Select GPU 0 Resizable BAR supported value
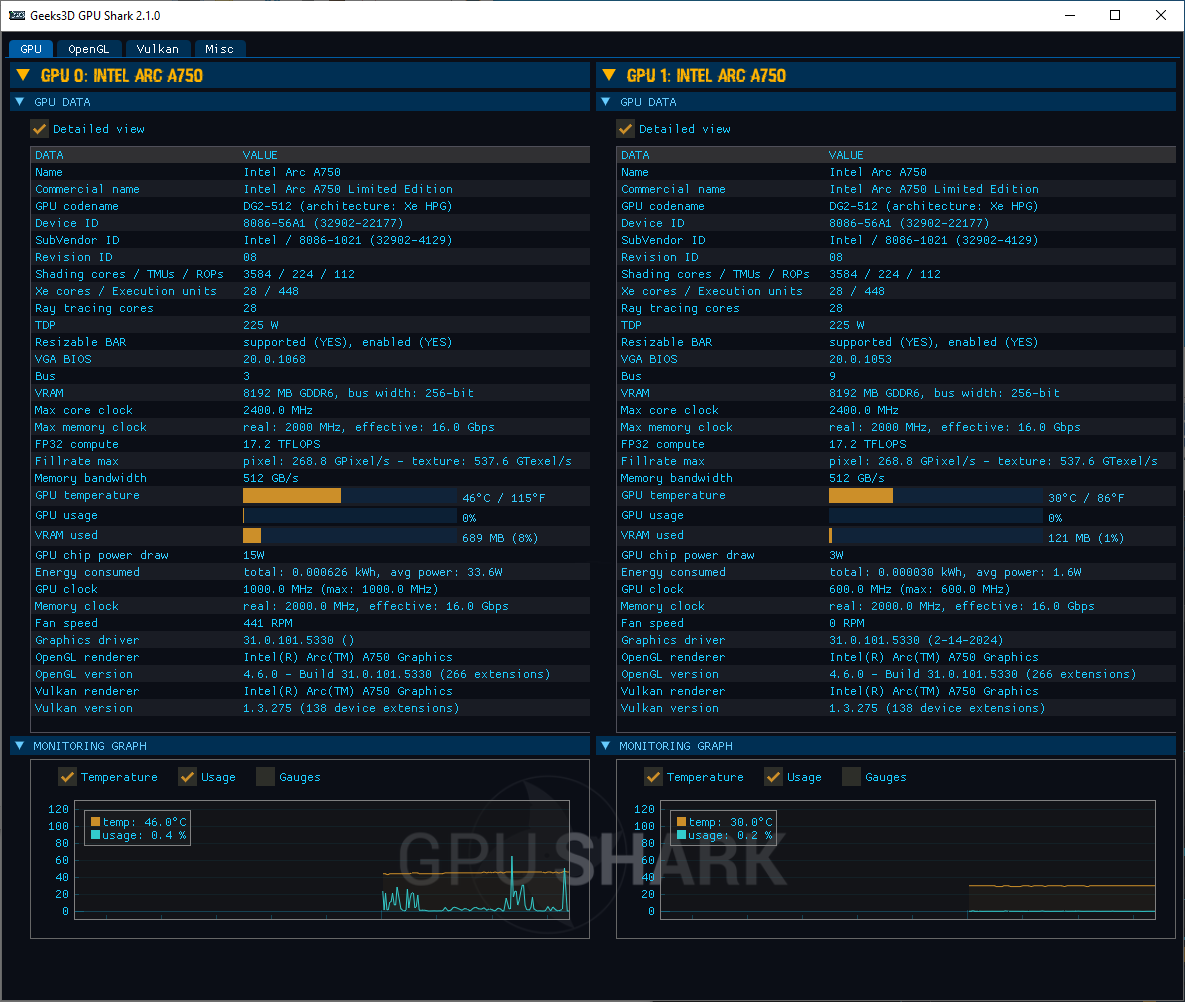This screenshot has height=1002, width=1185. 348,342
